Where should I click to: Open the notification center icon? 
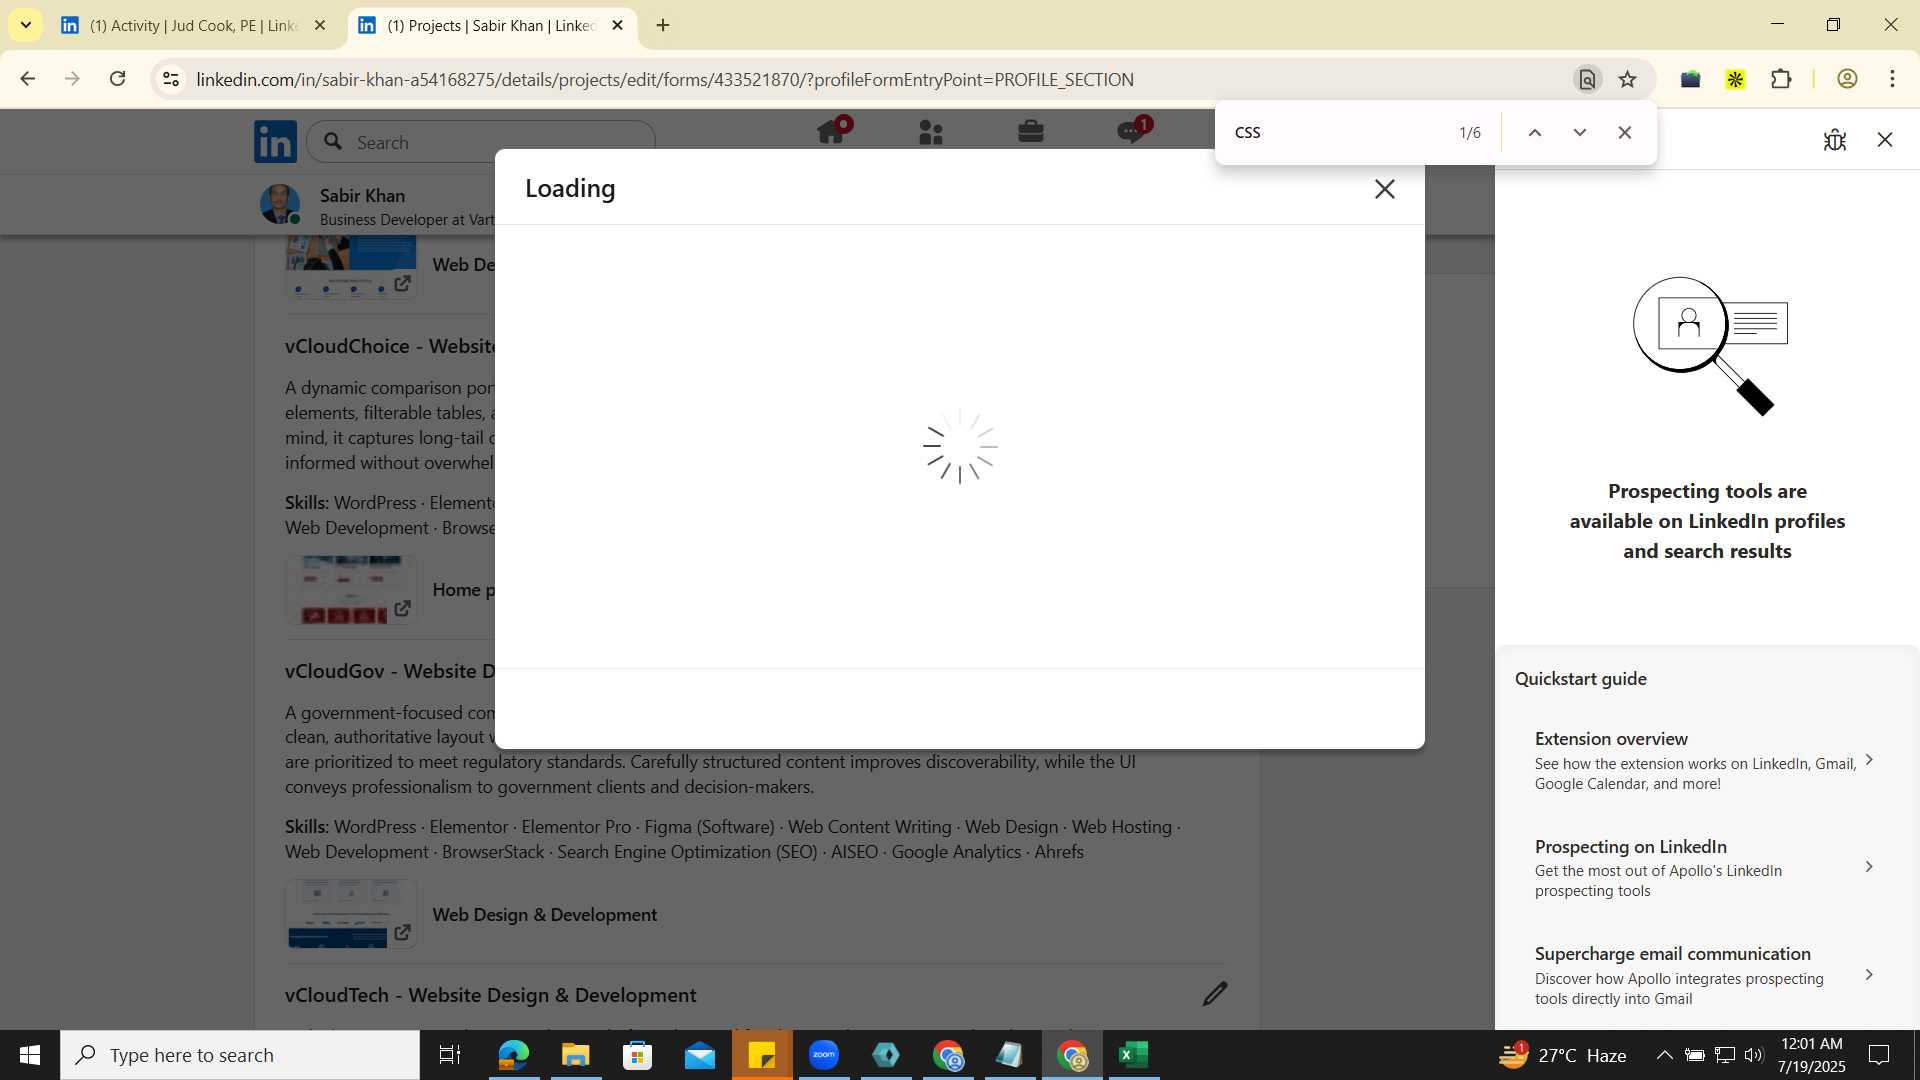point(1879,1055)
